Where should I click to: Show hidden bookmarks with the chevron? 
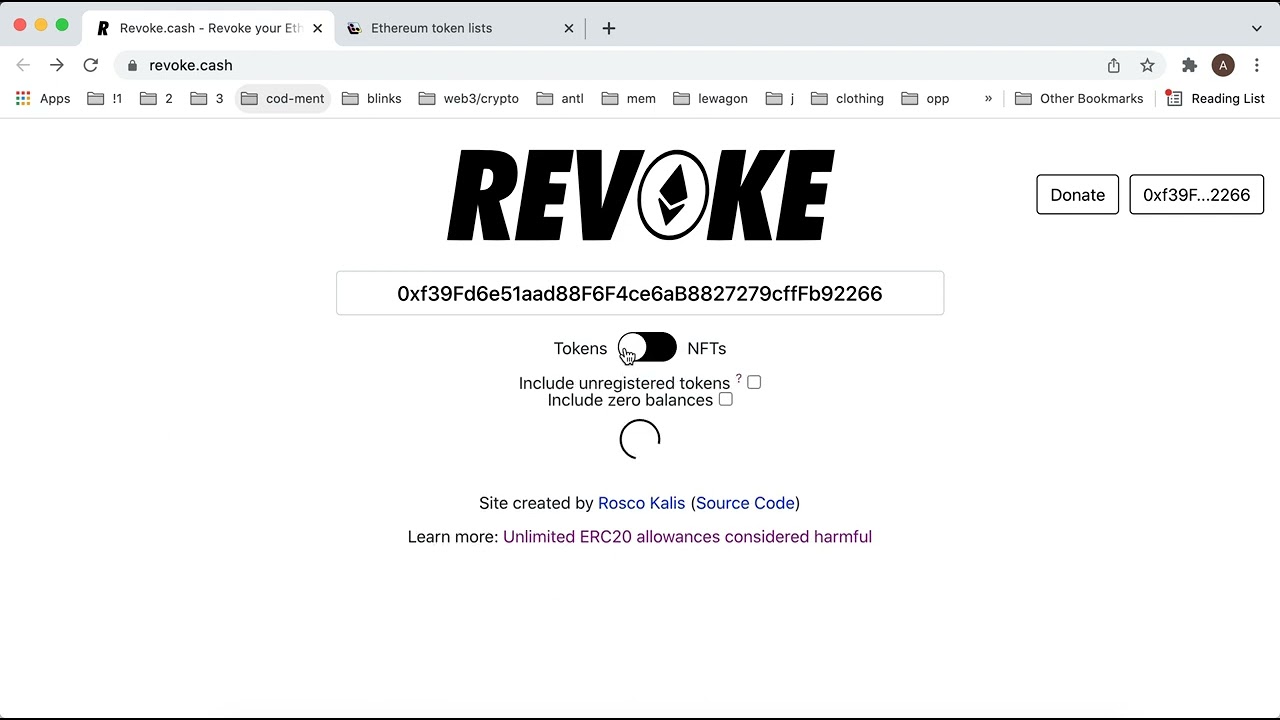pyautogui.click(x=988, y=98)
